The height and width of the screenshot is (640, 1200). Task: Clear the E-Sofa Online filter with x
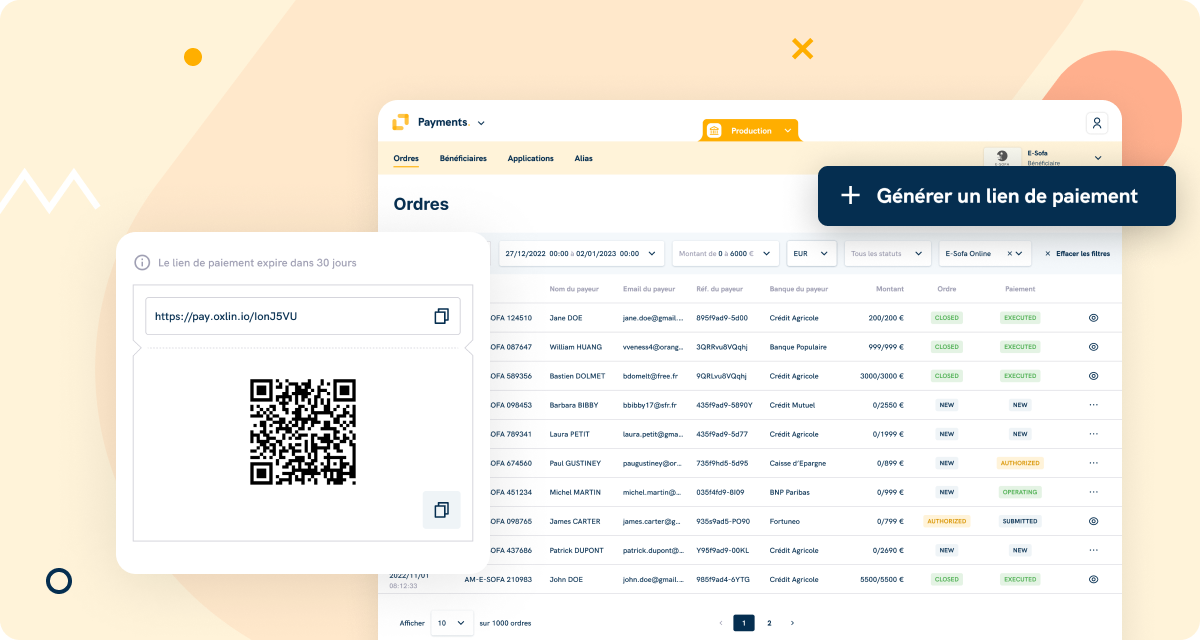[1009, 254]
